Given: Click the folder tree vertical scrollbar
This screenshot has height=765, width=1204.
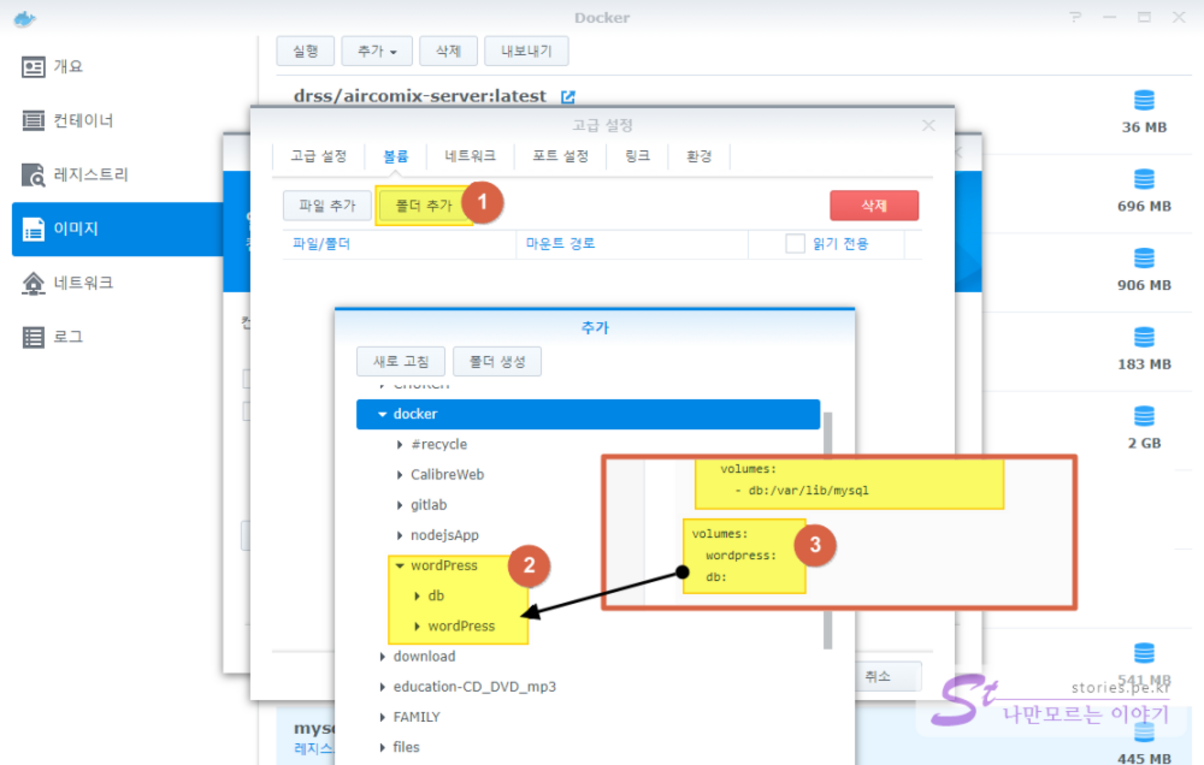Looking at the screenshot, I should pos(827,530).
